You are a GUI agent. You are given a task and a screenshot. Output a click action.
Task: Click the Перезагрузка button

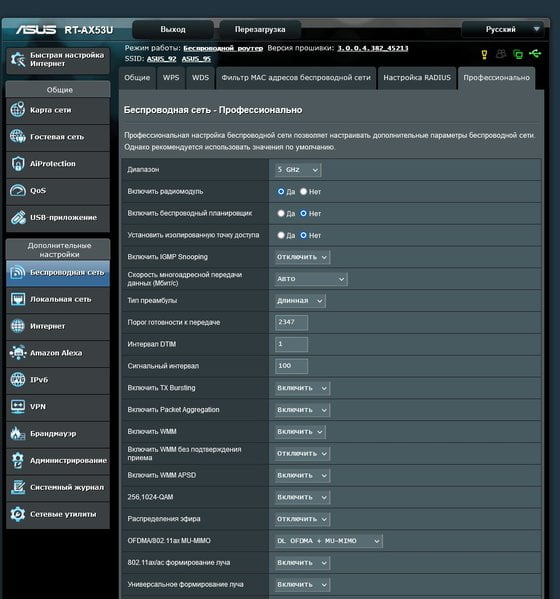tap(260, 29)
